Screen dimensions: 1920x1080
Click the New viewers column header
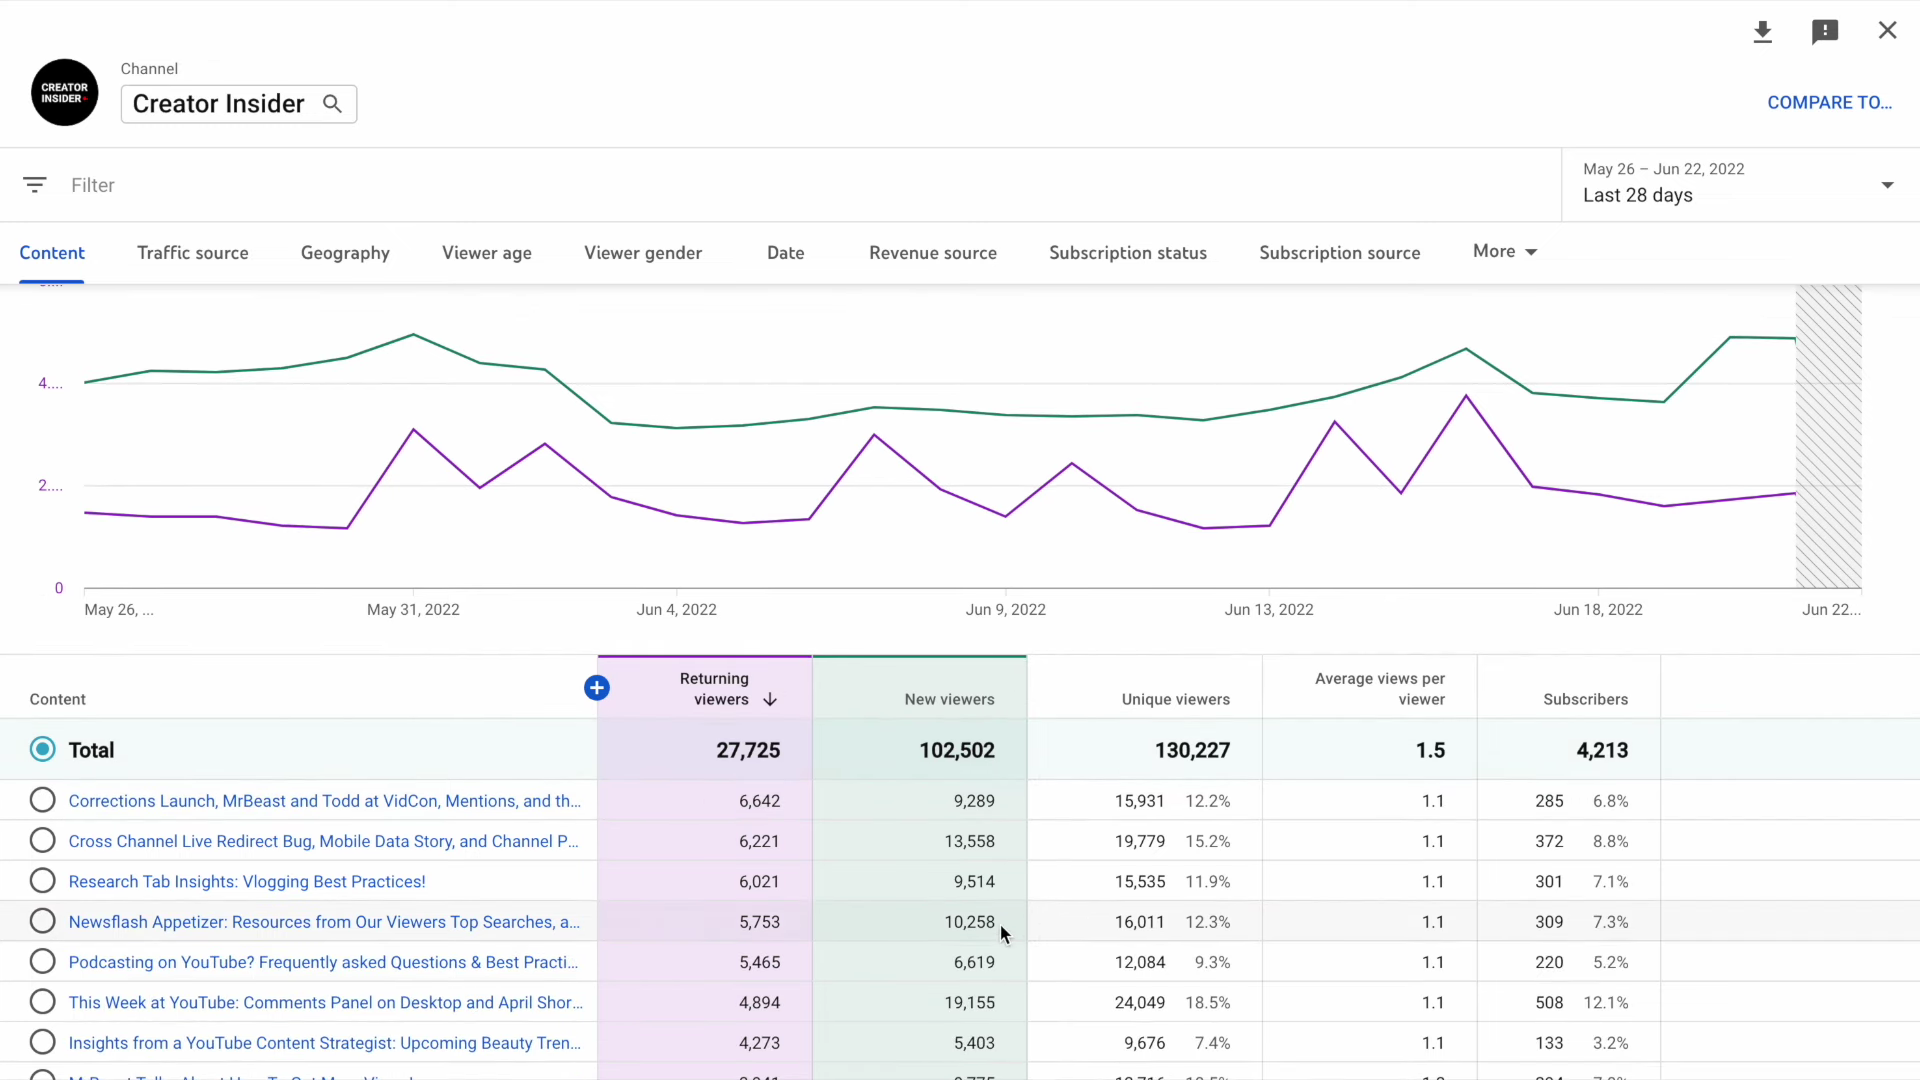(x=949, y=700)
